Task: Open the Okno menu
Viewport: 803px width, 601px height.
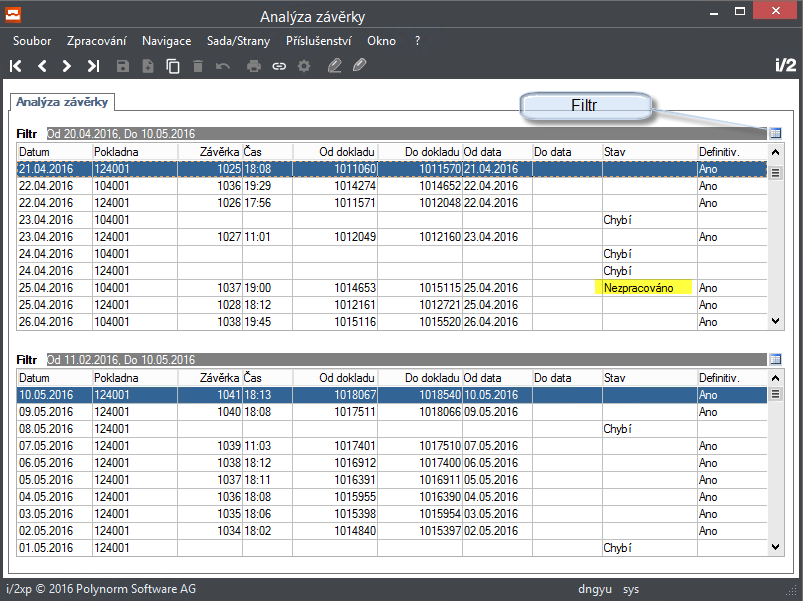Action: pos(382,41)
